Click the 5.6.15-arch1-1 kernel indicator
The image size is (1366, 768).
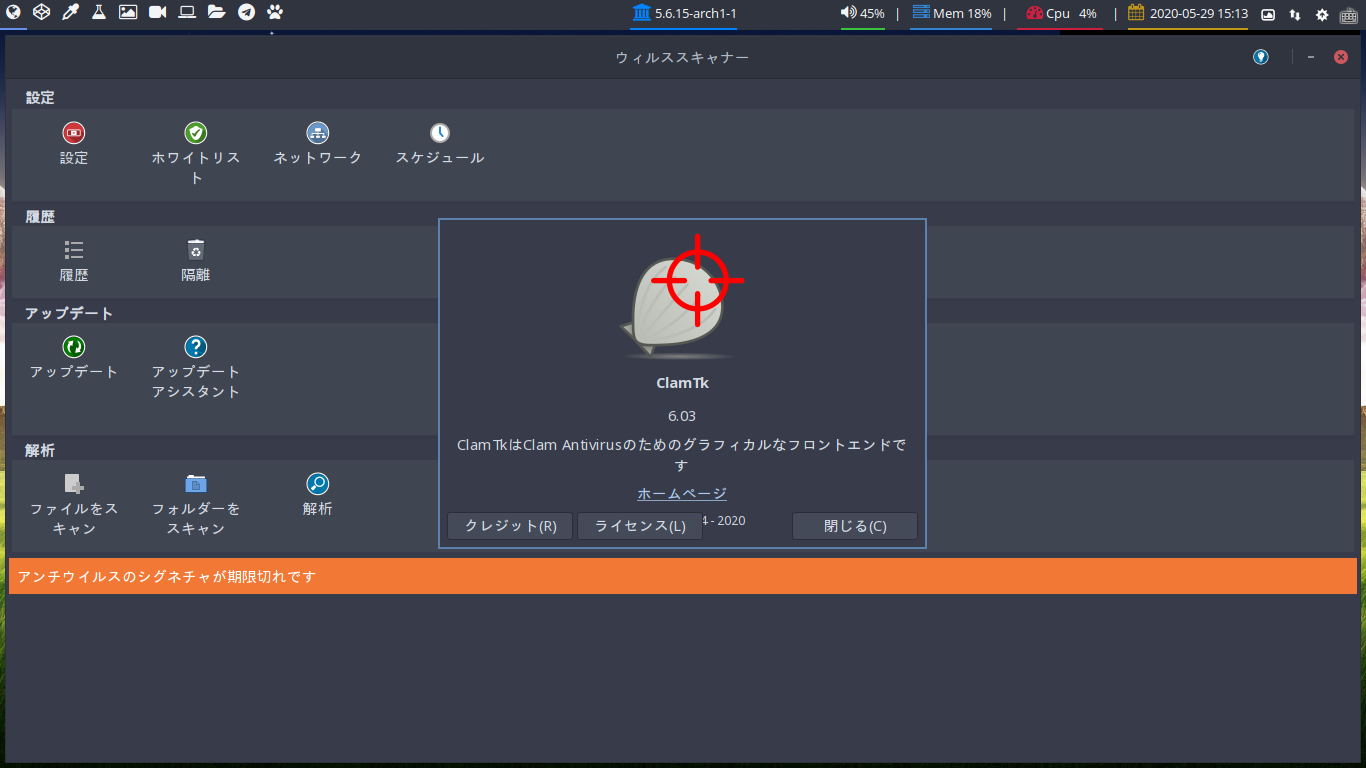[x=684, y=14]
